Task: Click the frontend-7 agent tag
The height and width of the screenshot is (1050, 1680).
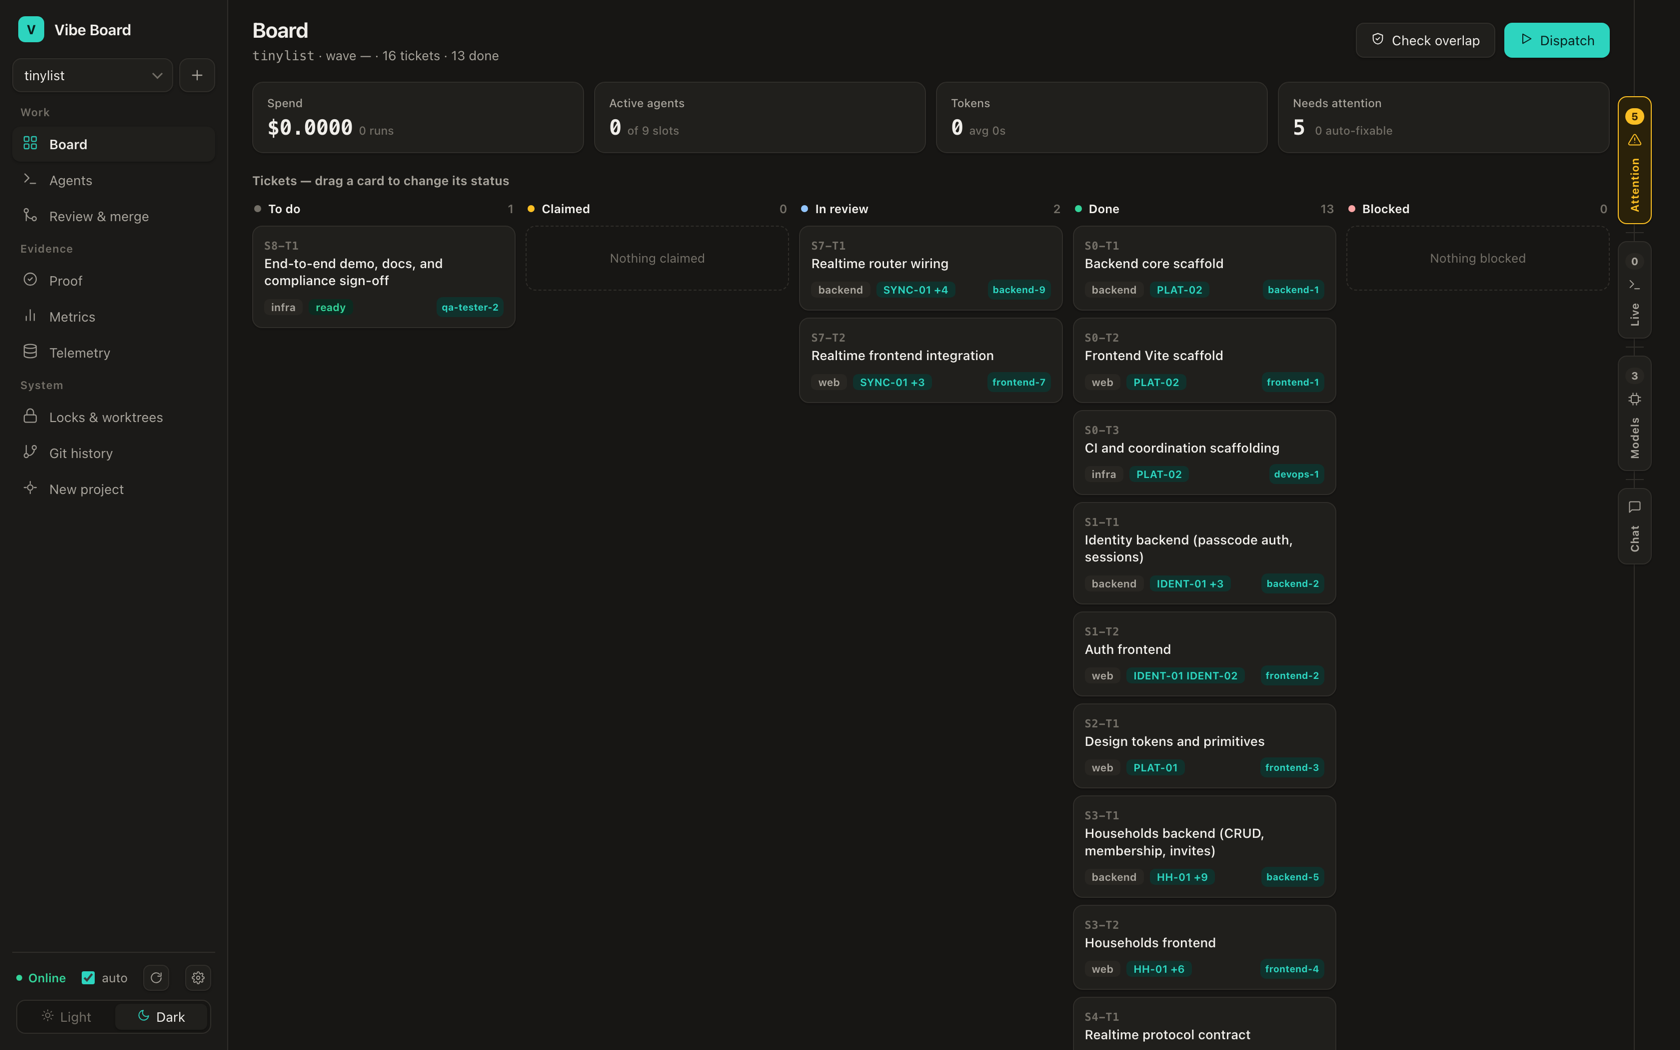Action: [x=1019, y=382]
